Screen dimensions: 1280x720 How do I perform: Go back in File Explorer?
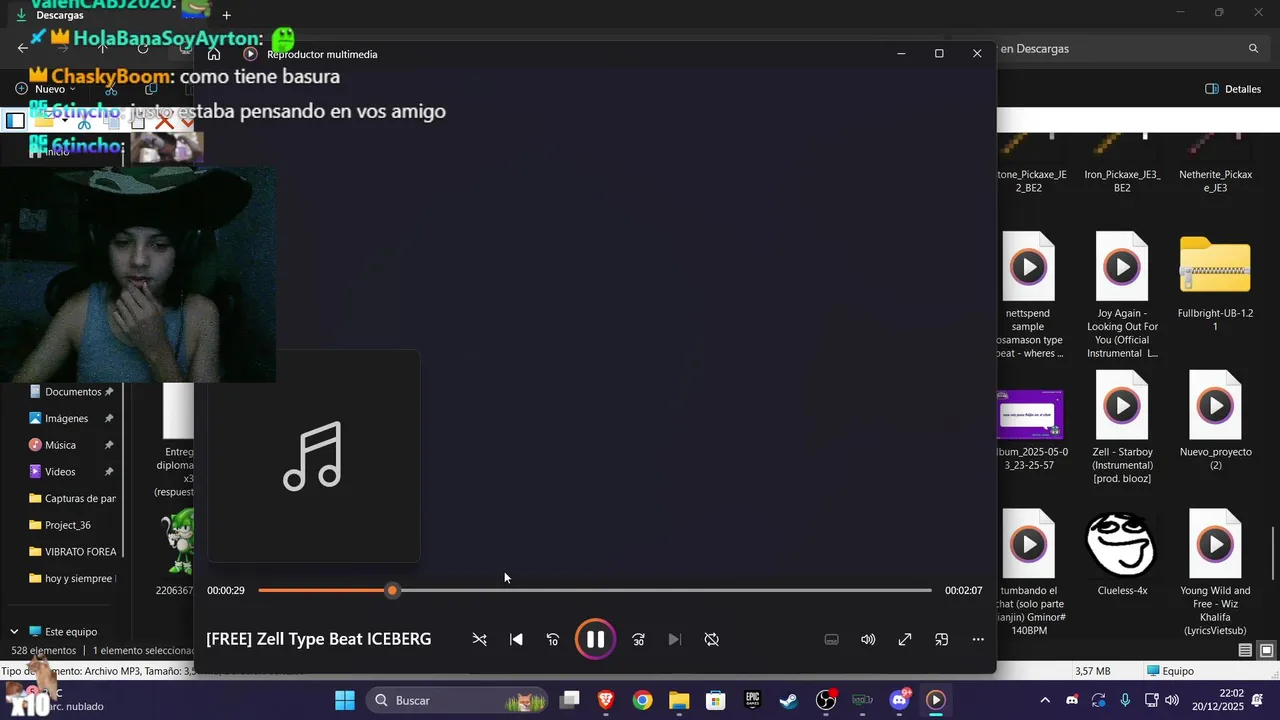(23, 48)
